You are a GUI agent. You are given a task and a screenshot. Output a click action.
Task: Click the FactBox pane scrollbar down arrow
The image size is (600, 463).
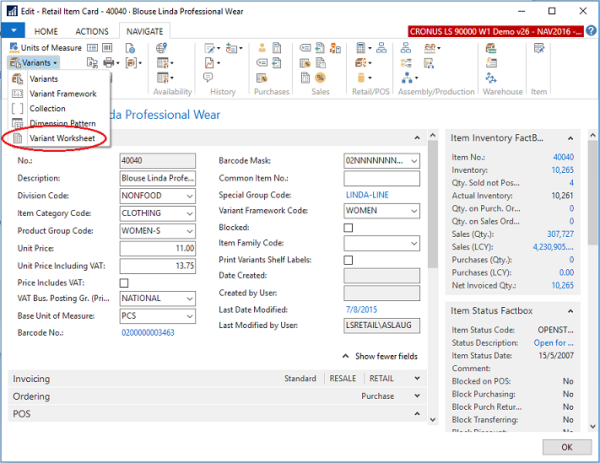(593, 426)
